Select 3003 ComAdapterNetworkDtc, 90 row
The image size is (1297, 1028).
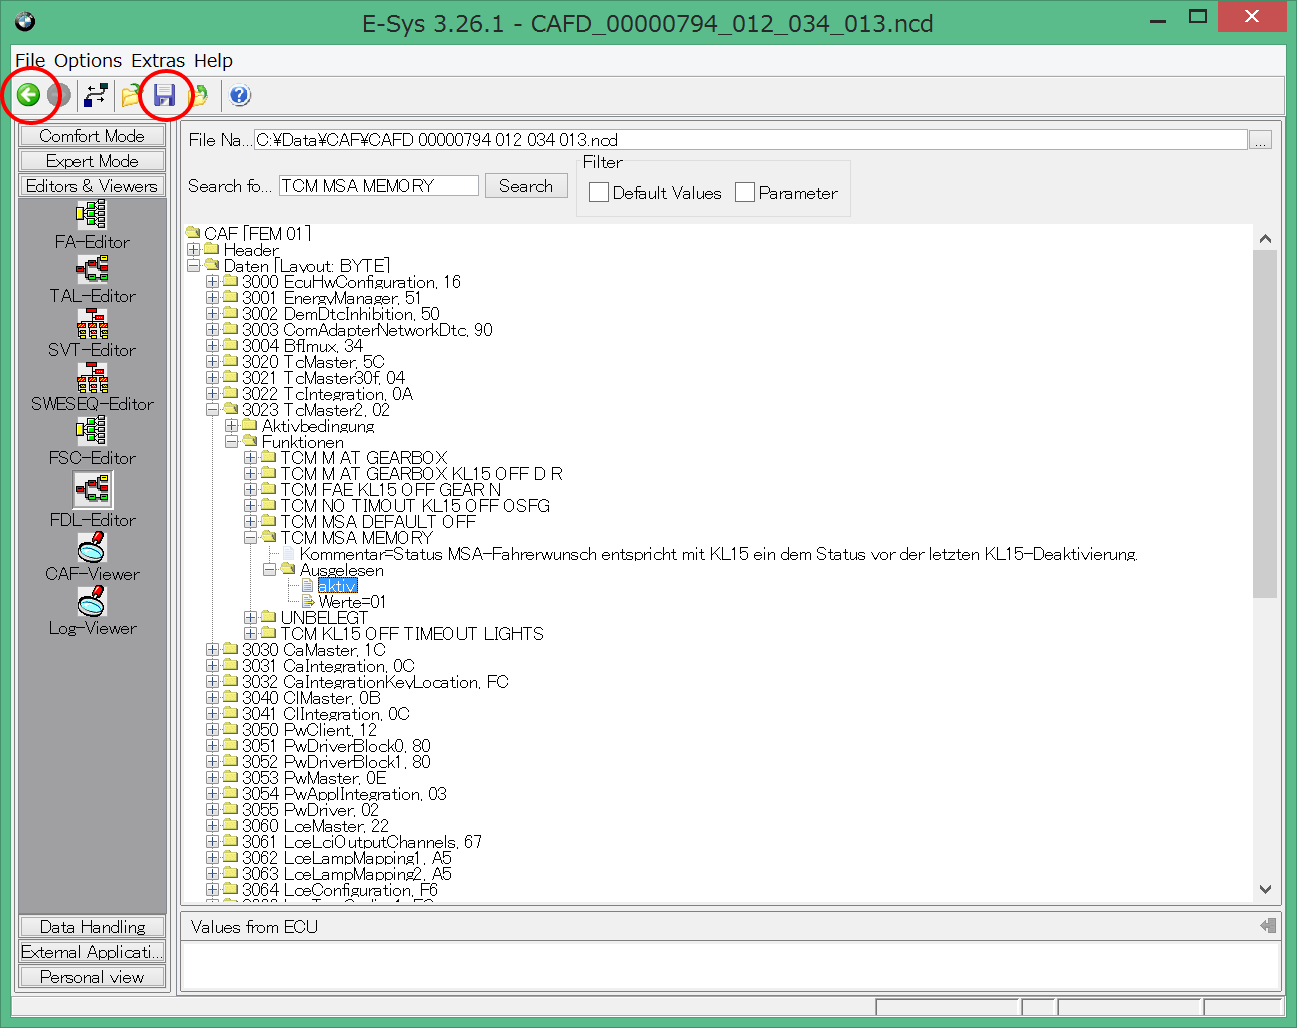367,330
